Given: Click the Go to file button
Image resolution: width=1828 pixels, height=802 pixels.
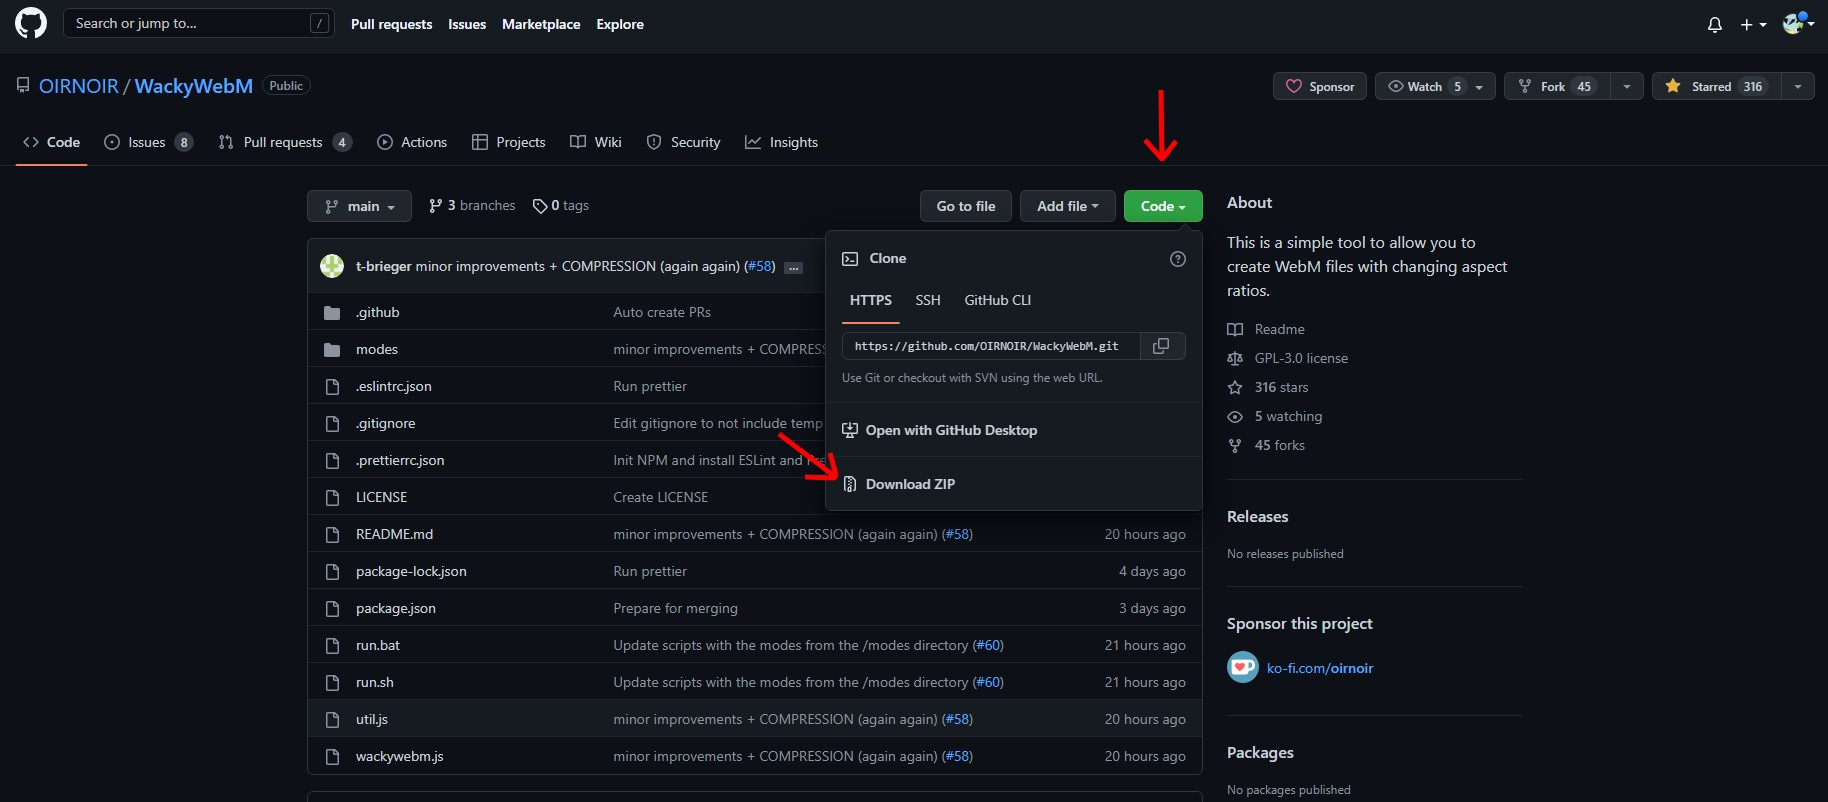Looking at the screenshot, I should (966, 206).
